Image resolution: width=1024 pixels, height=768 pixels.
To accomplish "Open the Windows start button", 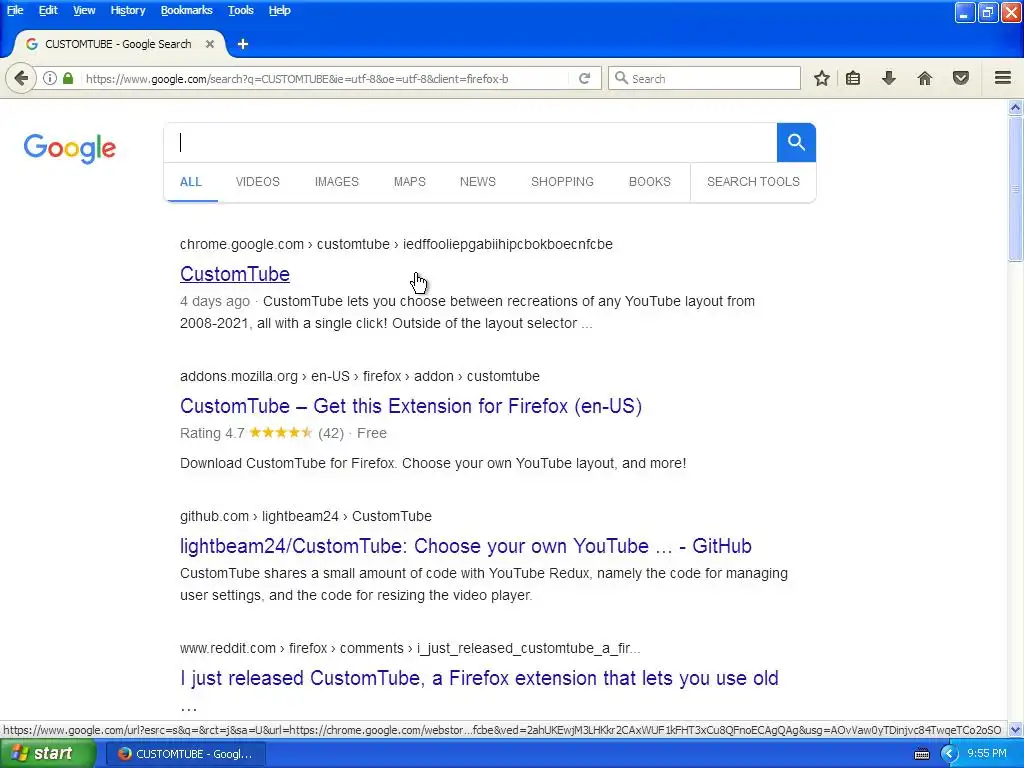I will 47,754.
